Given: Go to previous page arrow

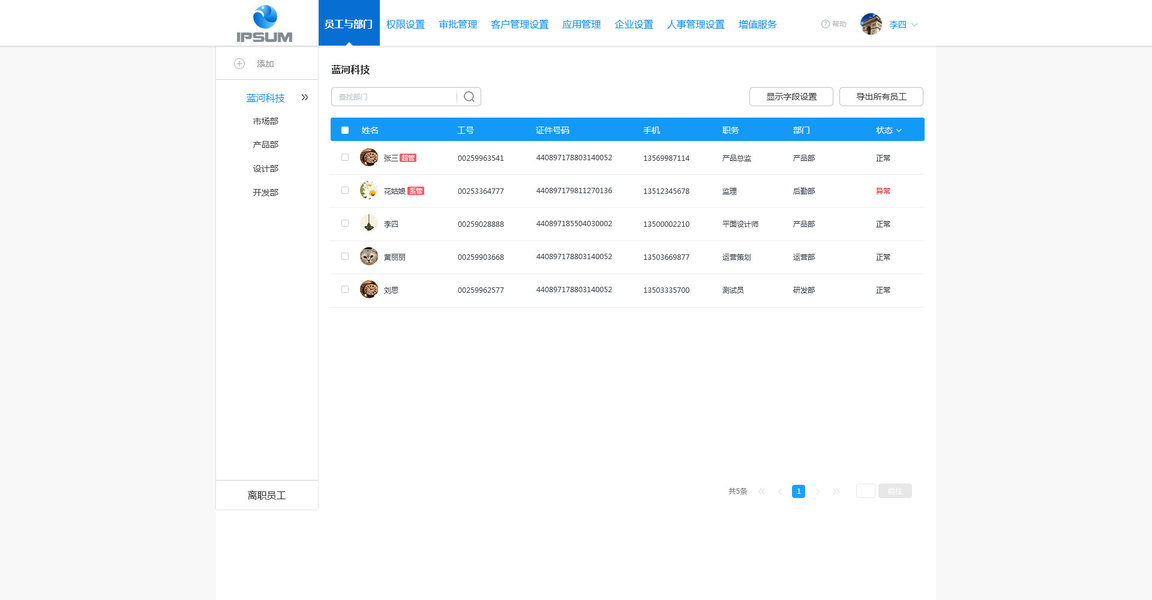Looking at the screenshot, I should pos(780,491).
